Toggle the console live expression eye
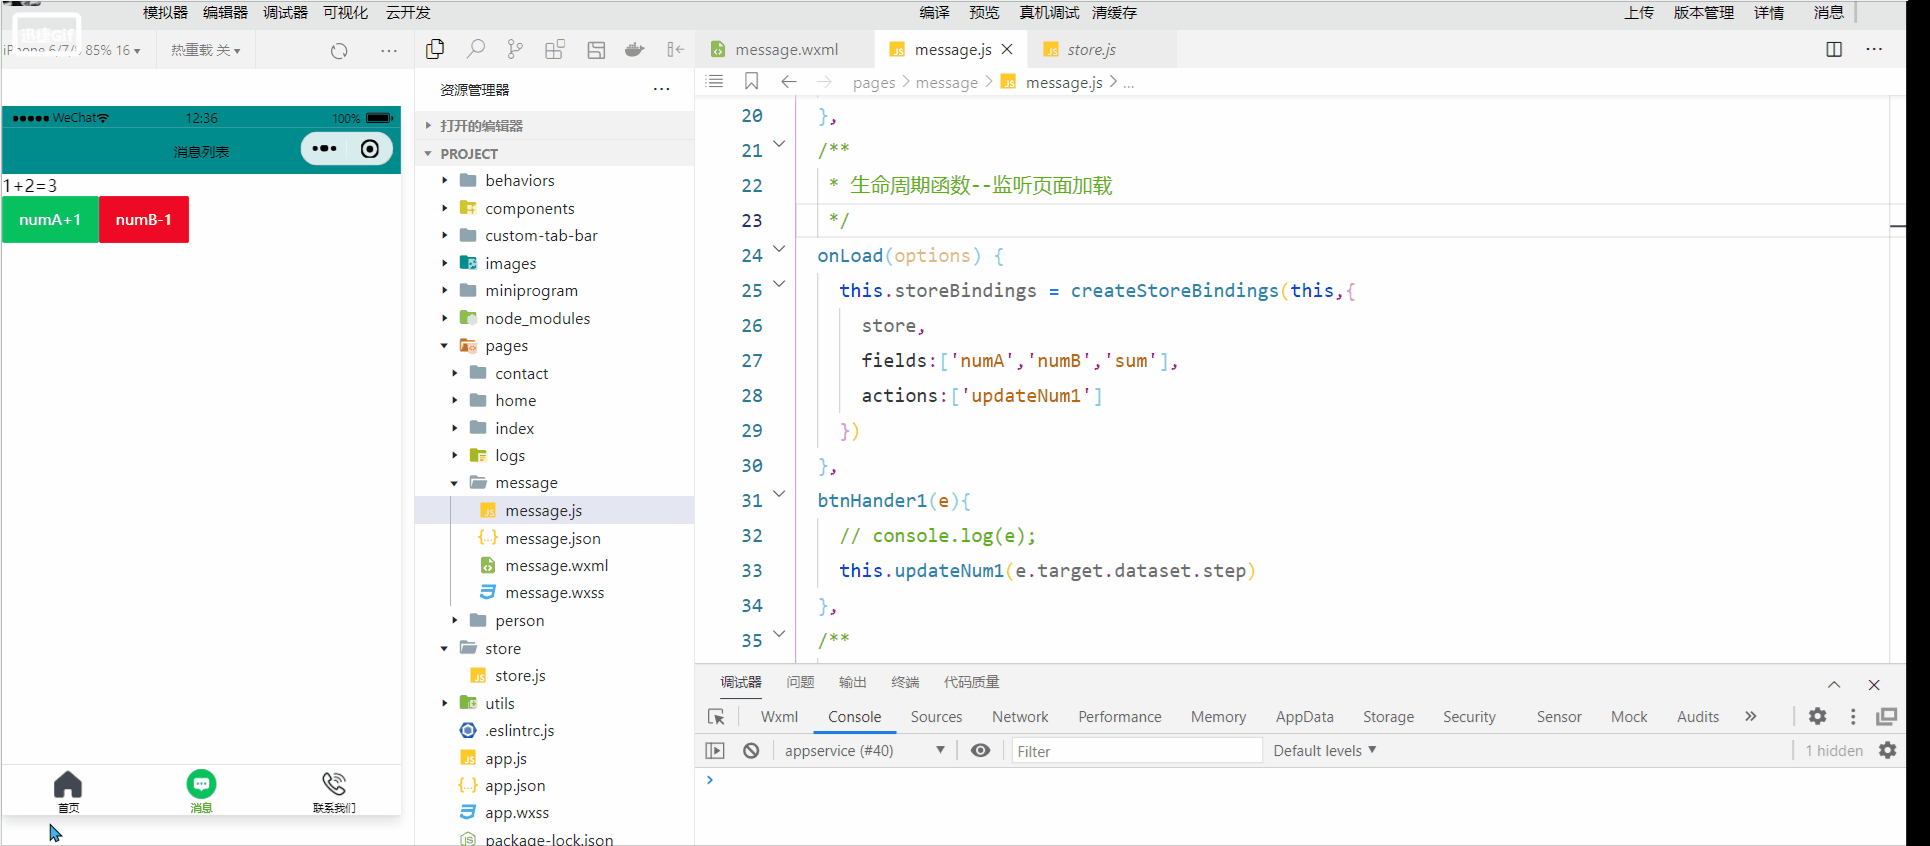1930x846 pixels. click(980, 750)
